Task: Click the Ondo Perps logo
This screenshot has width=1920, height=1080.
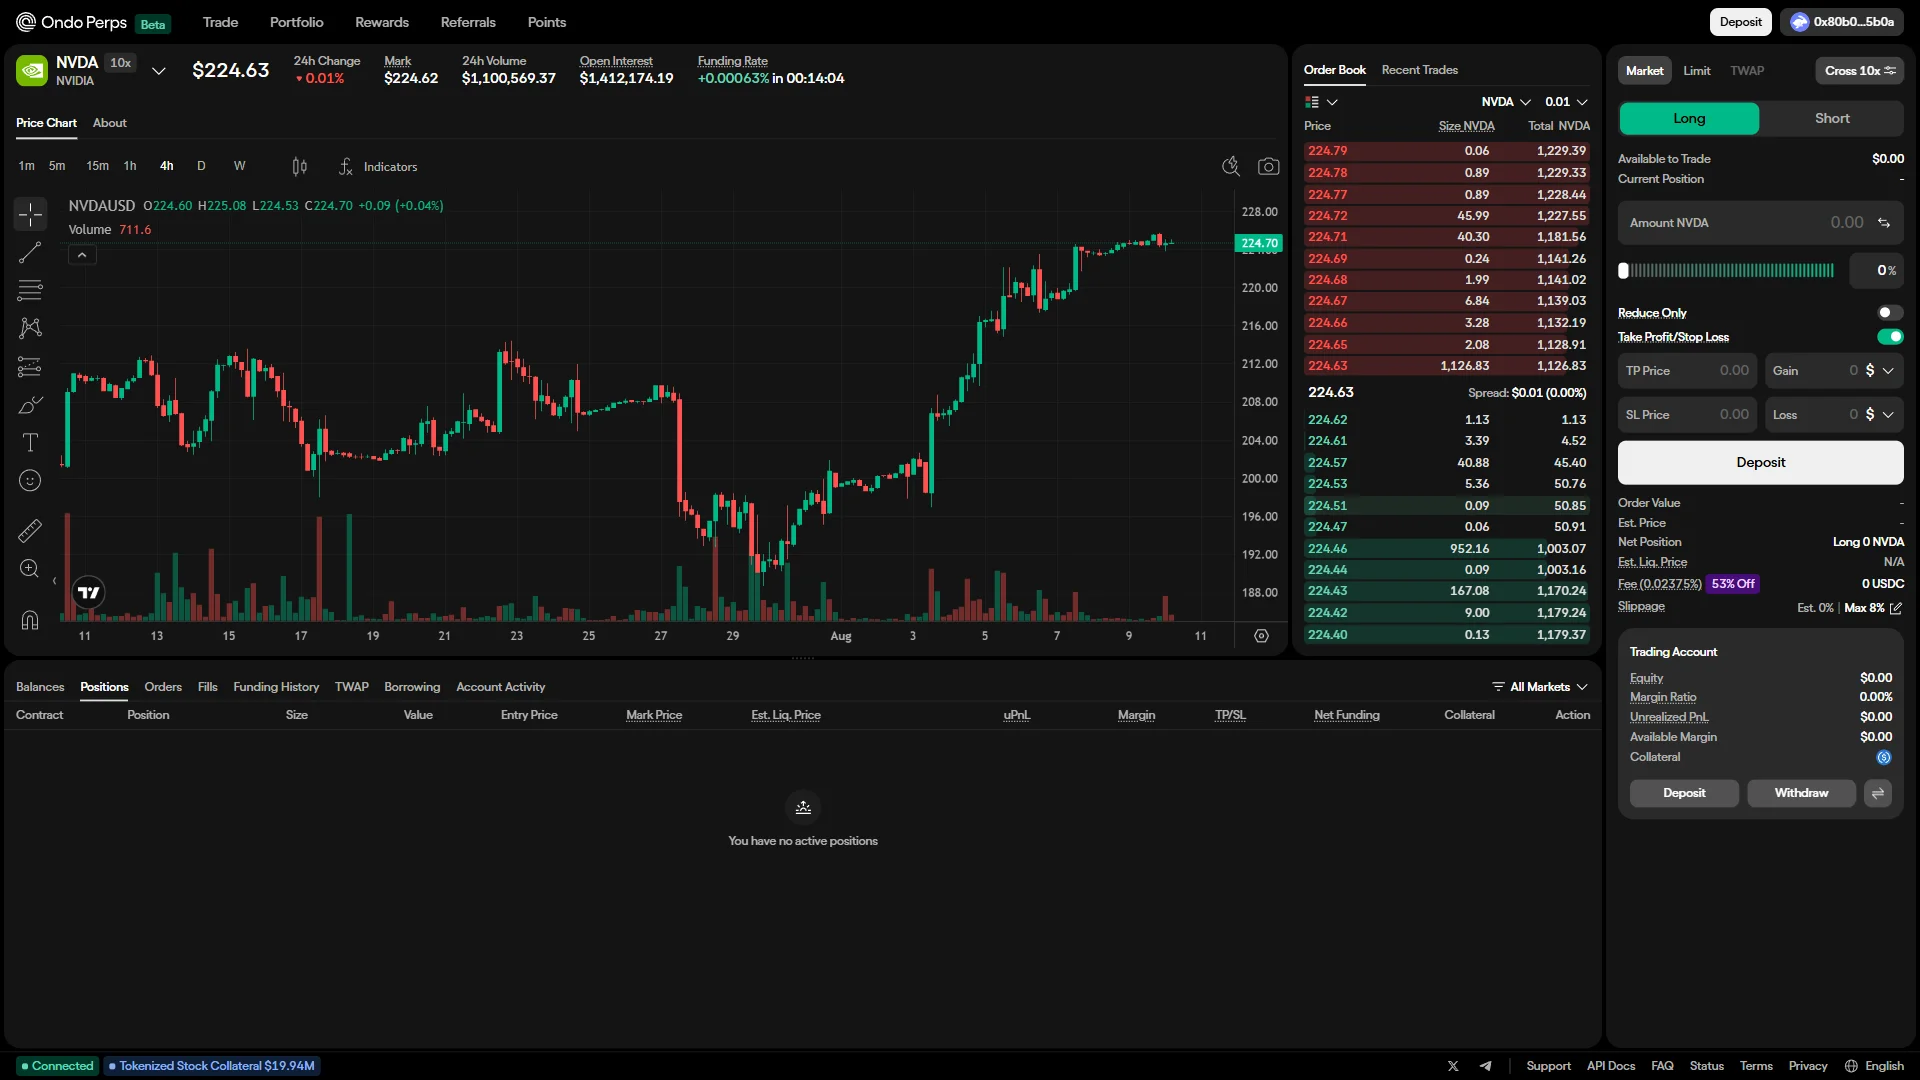Action: point(72,22)
